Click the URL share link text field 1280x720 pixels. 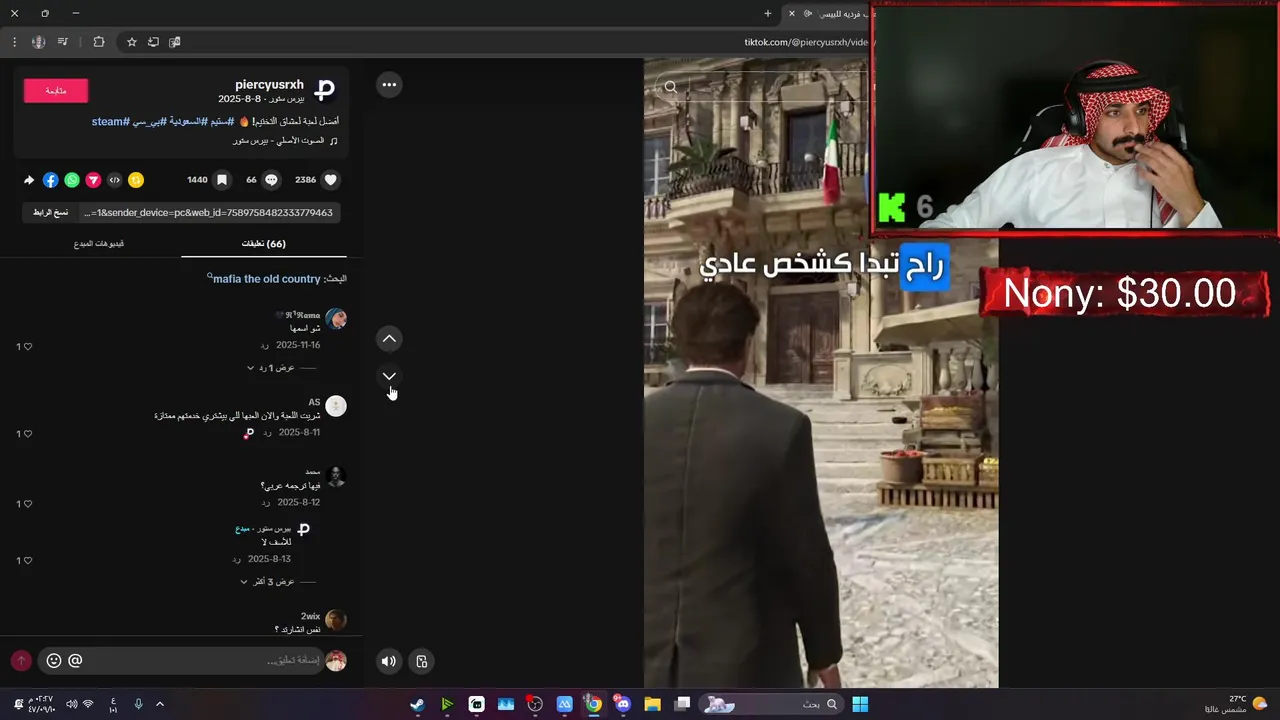(x=208, y=212)
